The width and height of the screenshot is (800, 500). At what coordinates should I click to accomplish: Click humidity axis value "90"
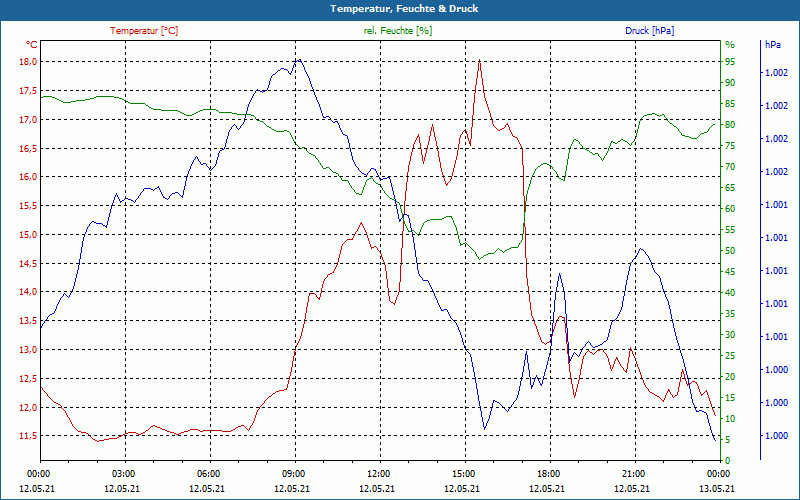click(x=730, y=83)
